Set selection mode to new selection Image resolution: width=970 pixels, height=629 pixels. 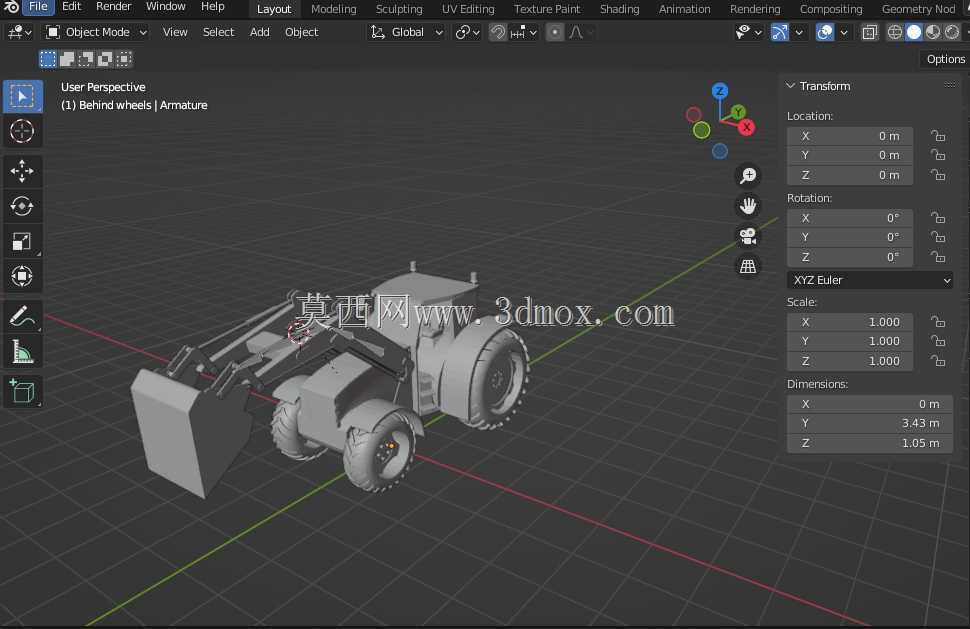click(48, 59)
